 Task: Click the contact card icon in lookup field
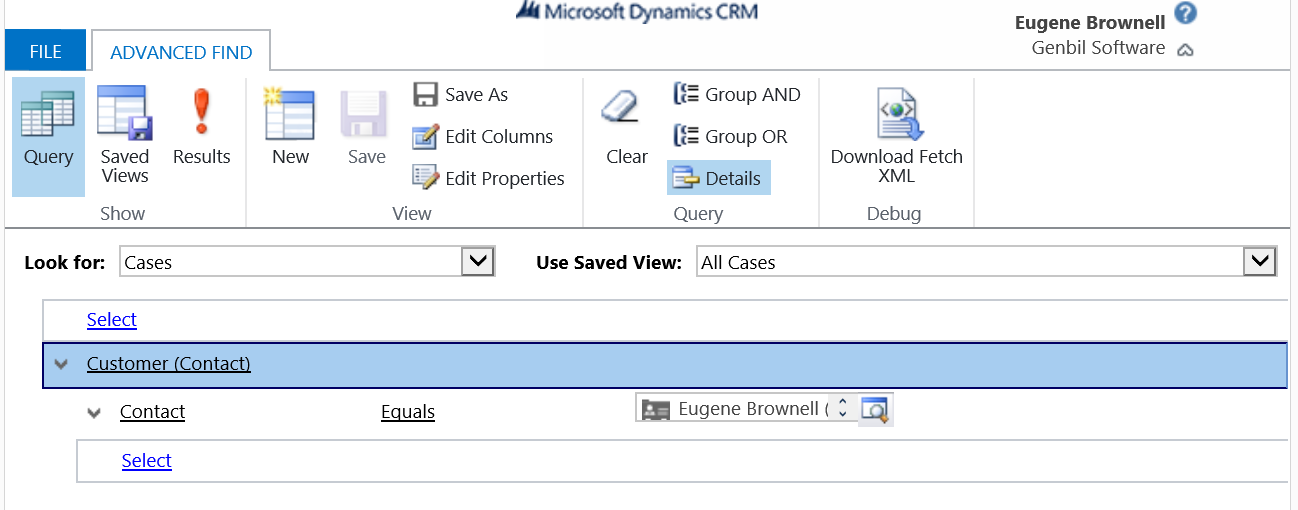655,409
